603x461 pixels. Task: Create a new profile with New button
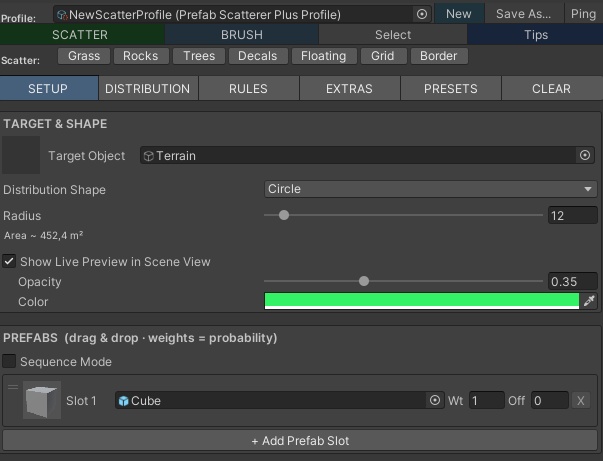coord(459,14)
